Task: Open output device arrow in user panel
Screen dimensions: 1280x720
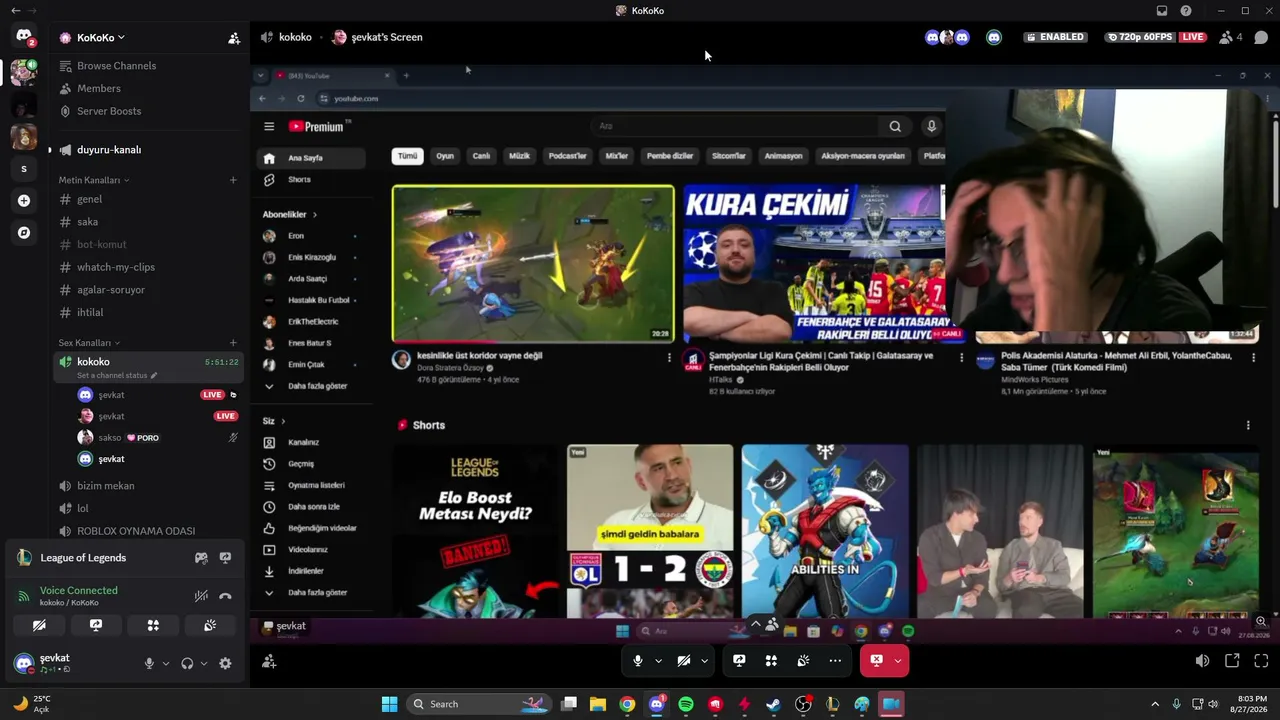Action: click(204, 663)
